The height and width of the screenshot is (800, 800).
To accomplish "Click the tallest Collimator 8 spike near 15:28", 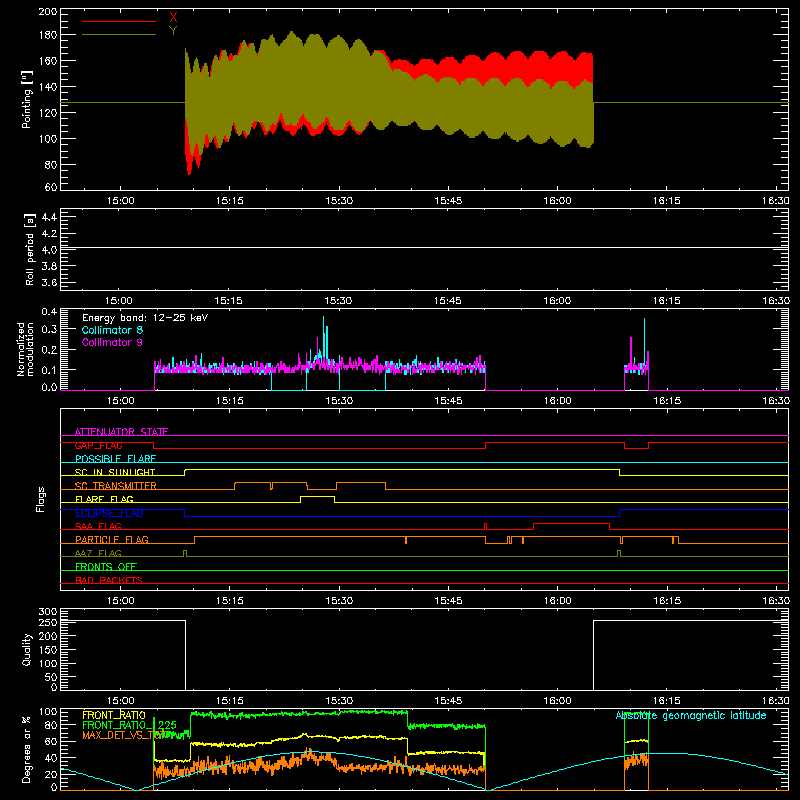I will pyautogui.click(x=323, y=337).
